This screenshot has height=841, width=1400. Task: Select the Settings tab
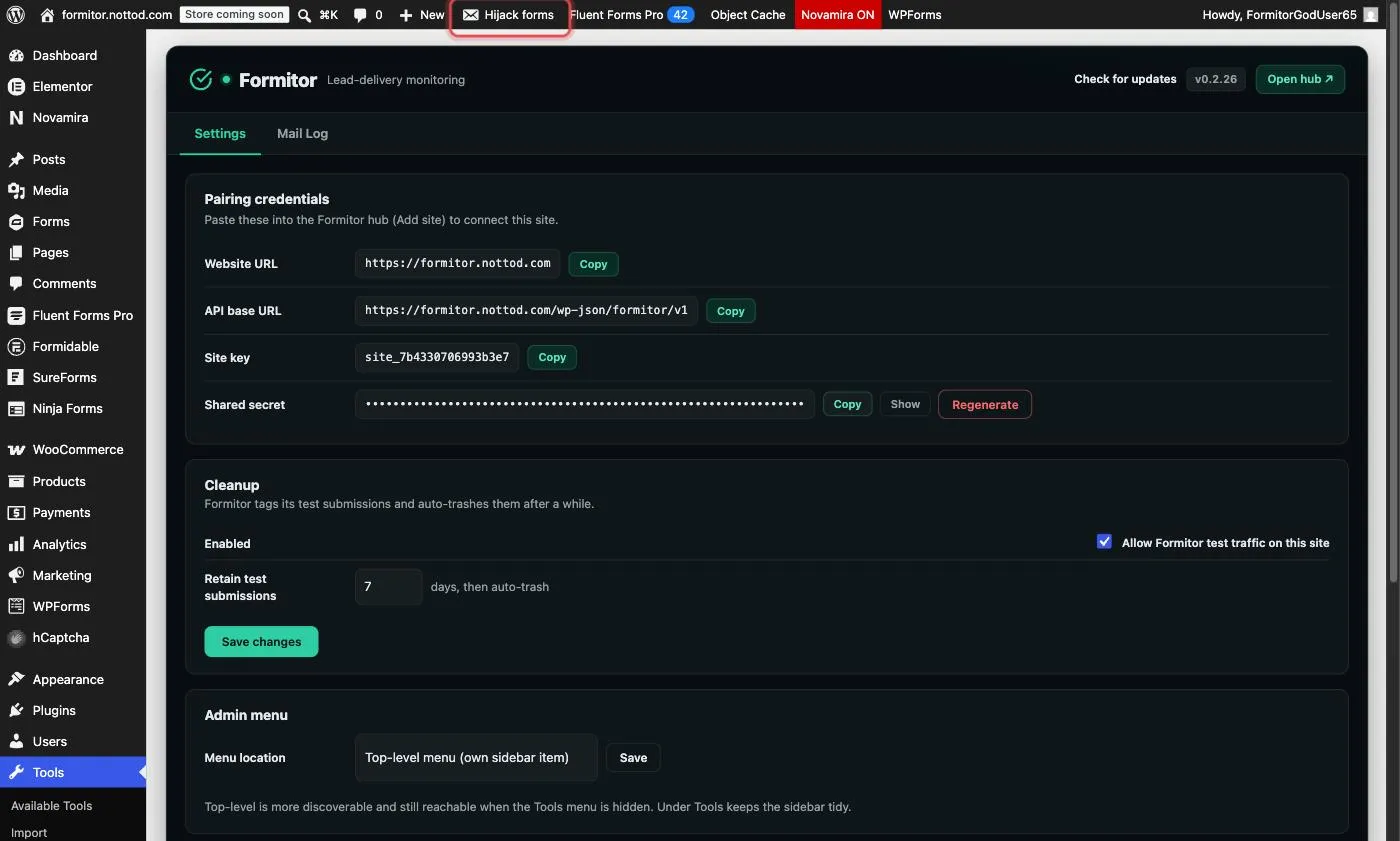click(x=220, y=133)
